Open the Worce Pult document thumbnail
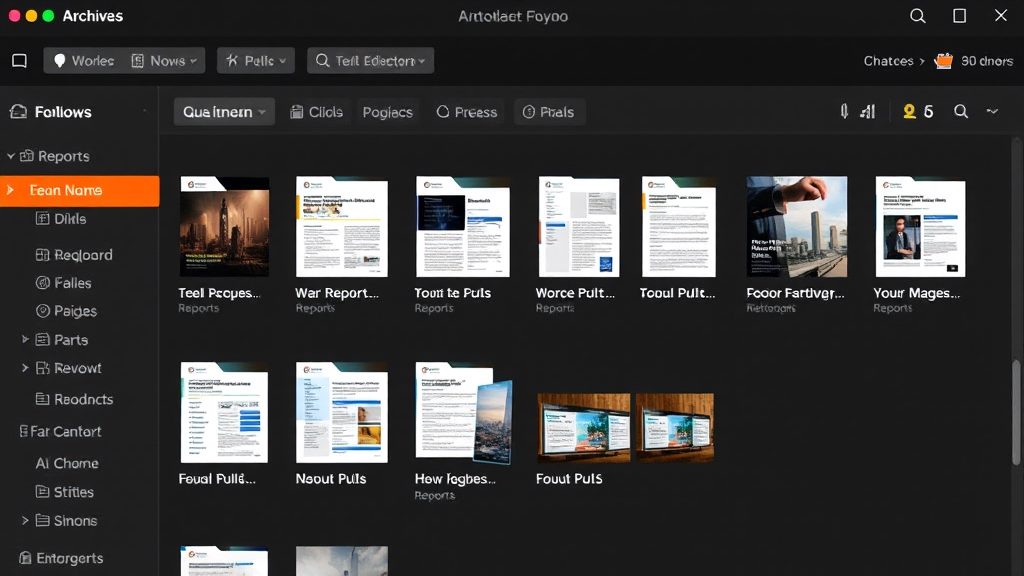 coord(579,227)
